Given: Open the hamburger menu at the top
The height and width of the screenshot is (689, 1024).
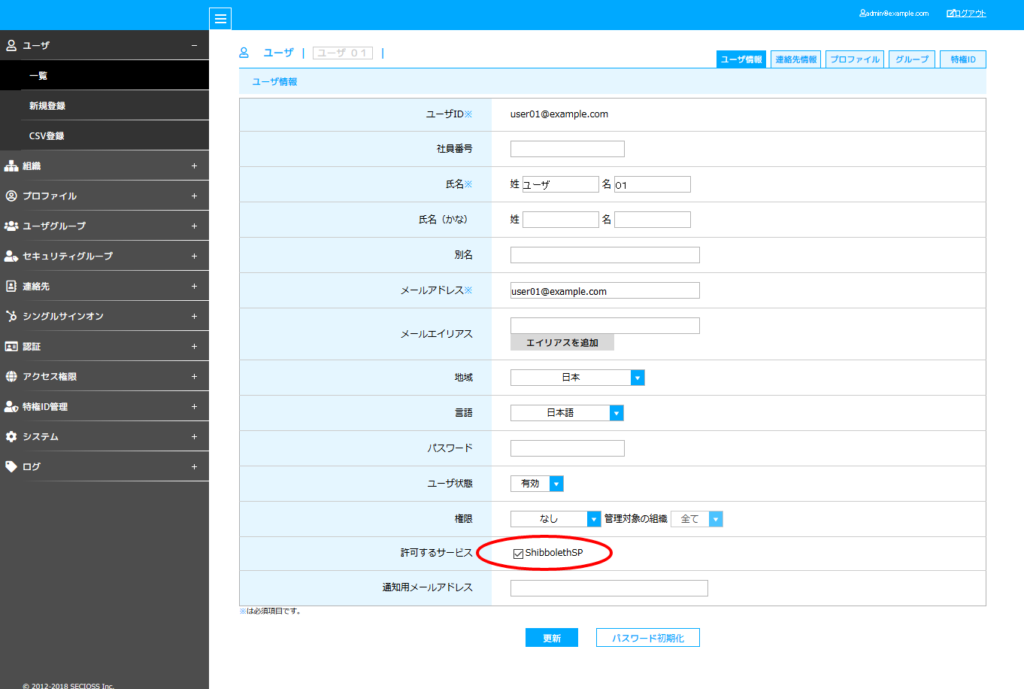Looking at the screenshot, I should pos(220,17).
